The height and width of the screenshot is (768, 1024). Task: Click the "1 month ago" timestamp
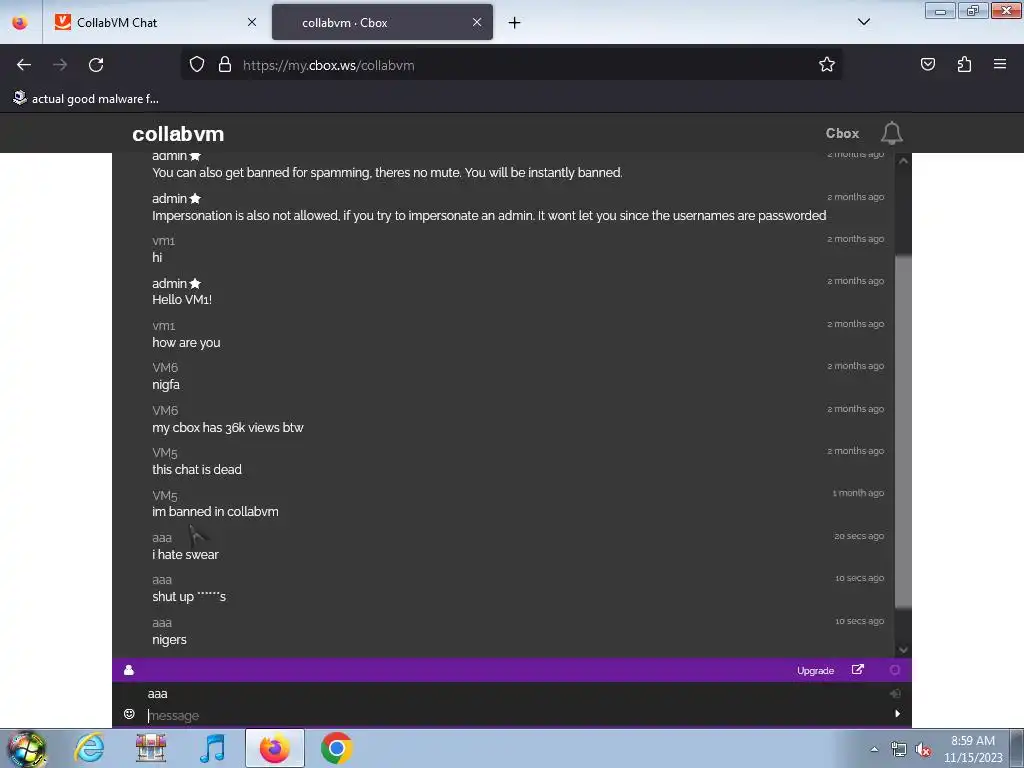[x=858, y=493]
